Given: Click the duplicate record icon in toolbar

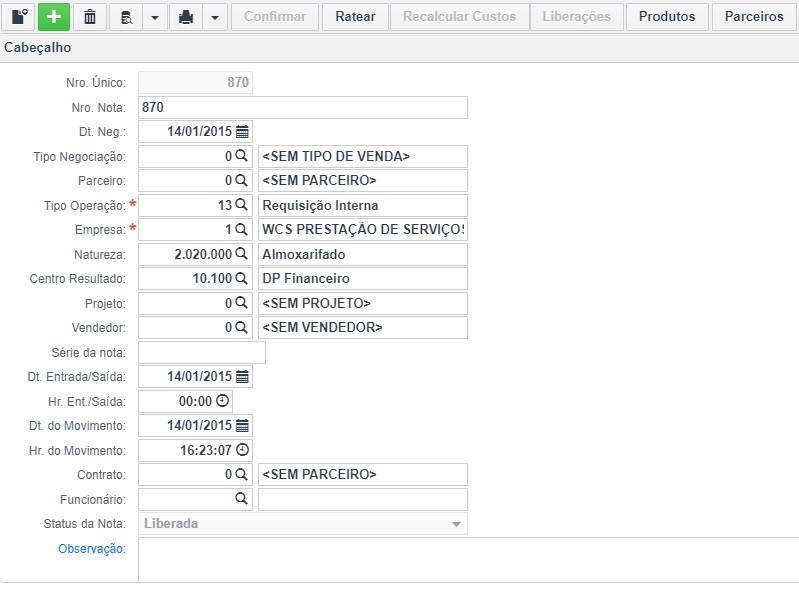Looking at the screenshot, I should pyautogui.click(x=19, y=17).
